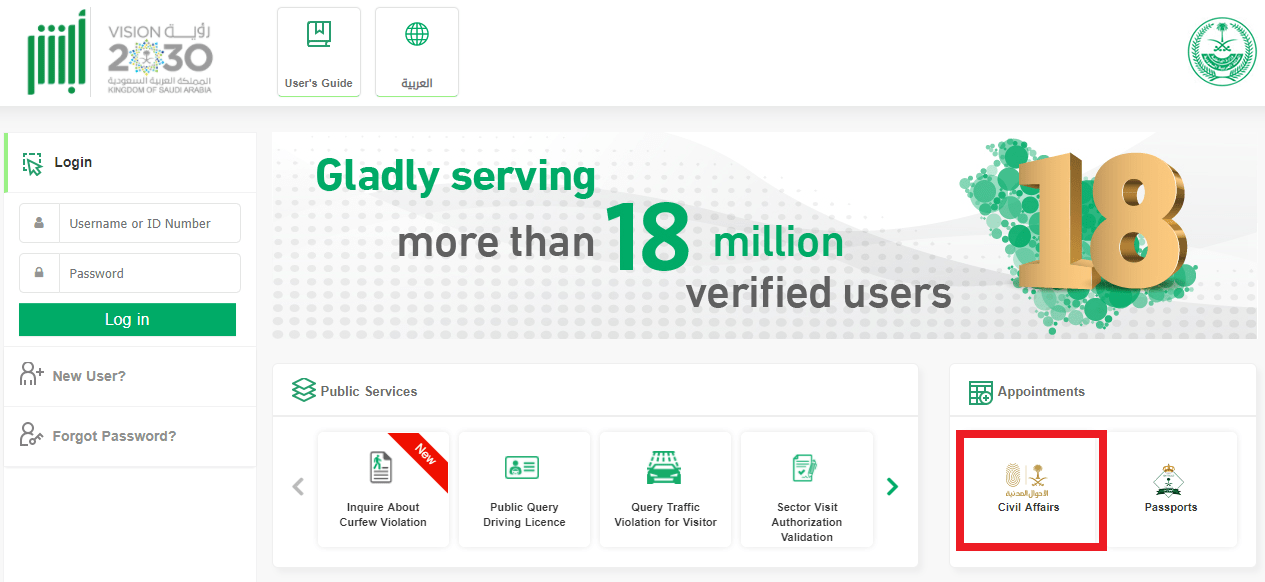This screenshot has height=582, width=1265.
Task: Open Civil Affairs appointments
Action: (1029, 490)
